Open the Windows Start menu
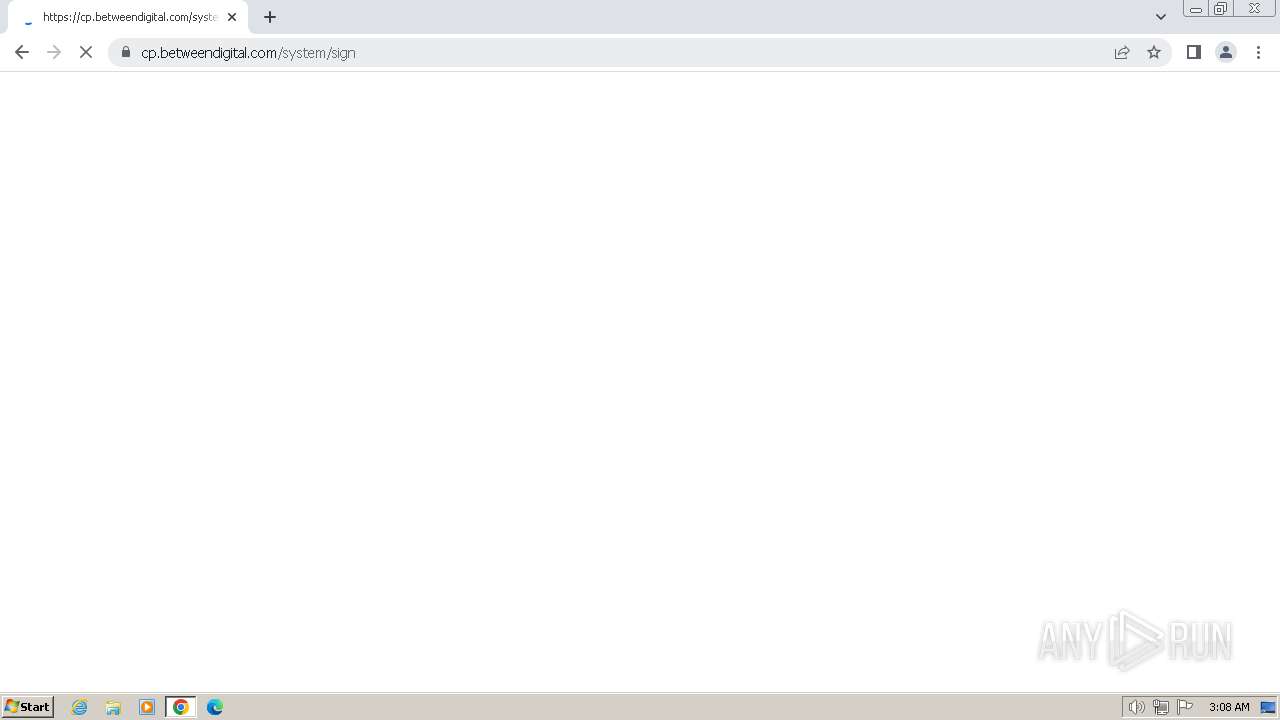This screenshot has height=720, width=1280. point(28,707)
